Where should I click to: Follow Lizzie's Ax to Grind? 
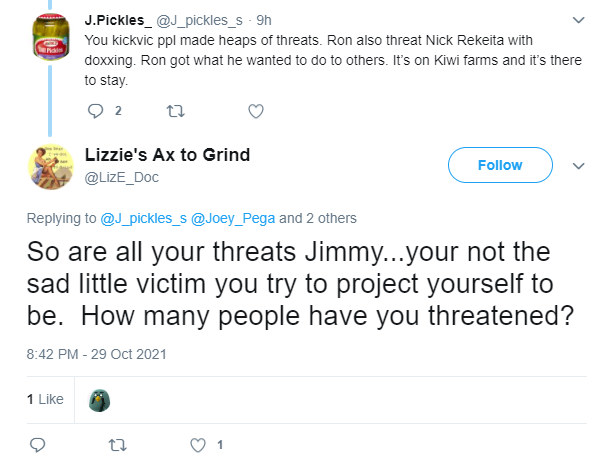coord(500,165)
